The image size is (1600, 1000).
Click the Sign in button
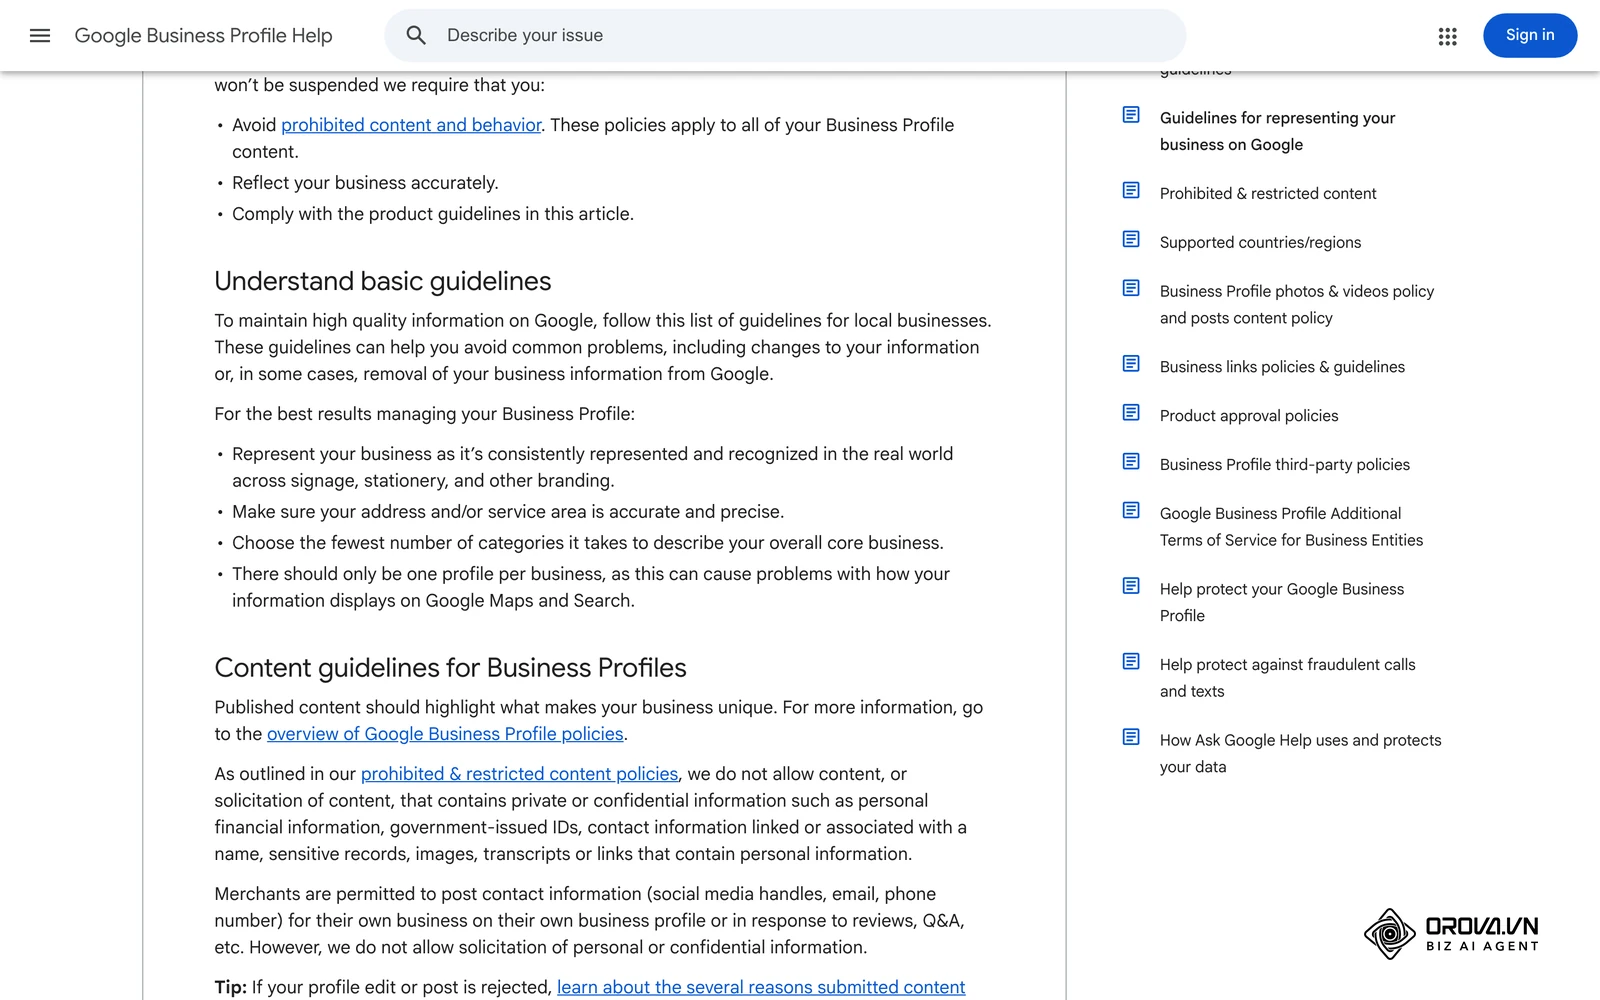pyautogui.click(x=1530, y=35)
